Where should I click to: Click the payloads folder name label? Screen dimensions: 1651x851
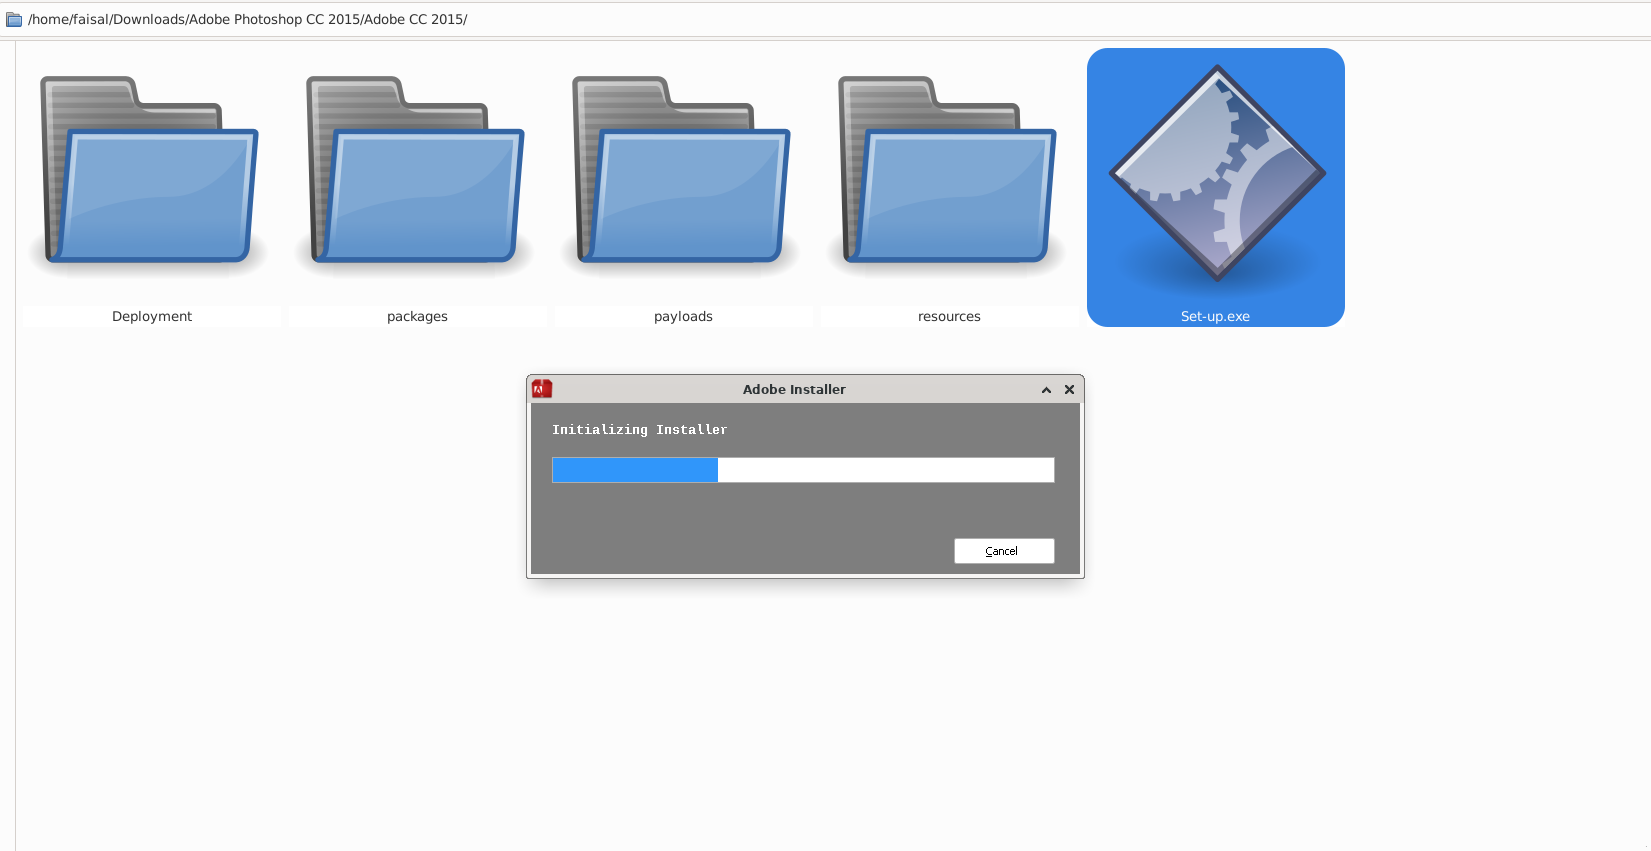(x=683, y=316)
